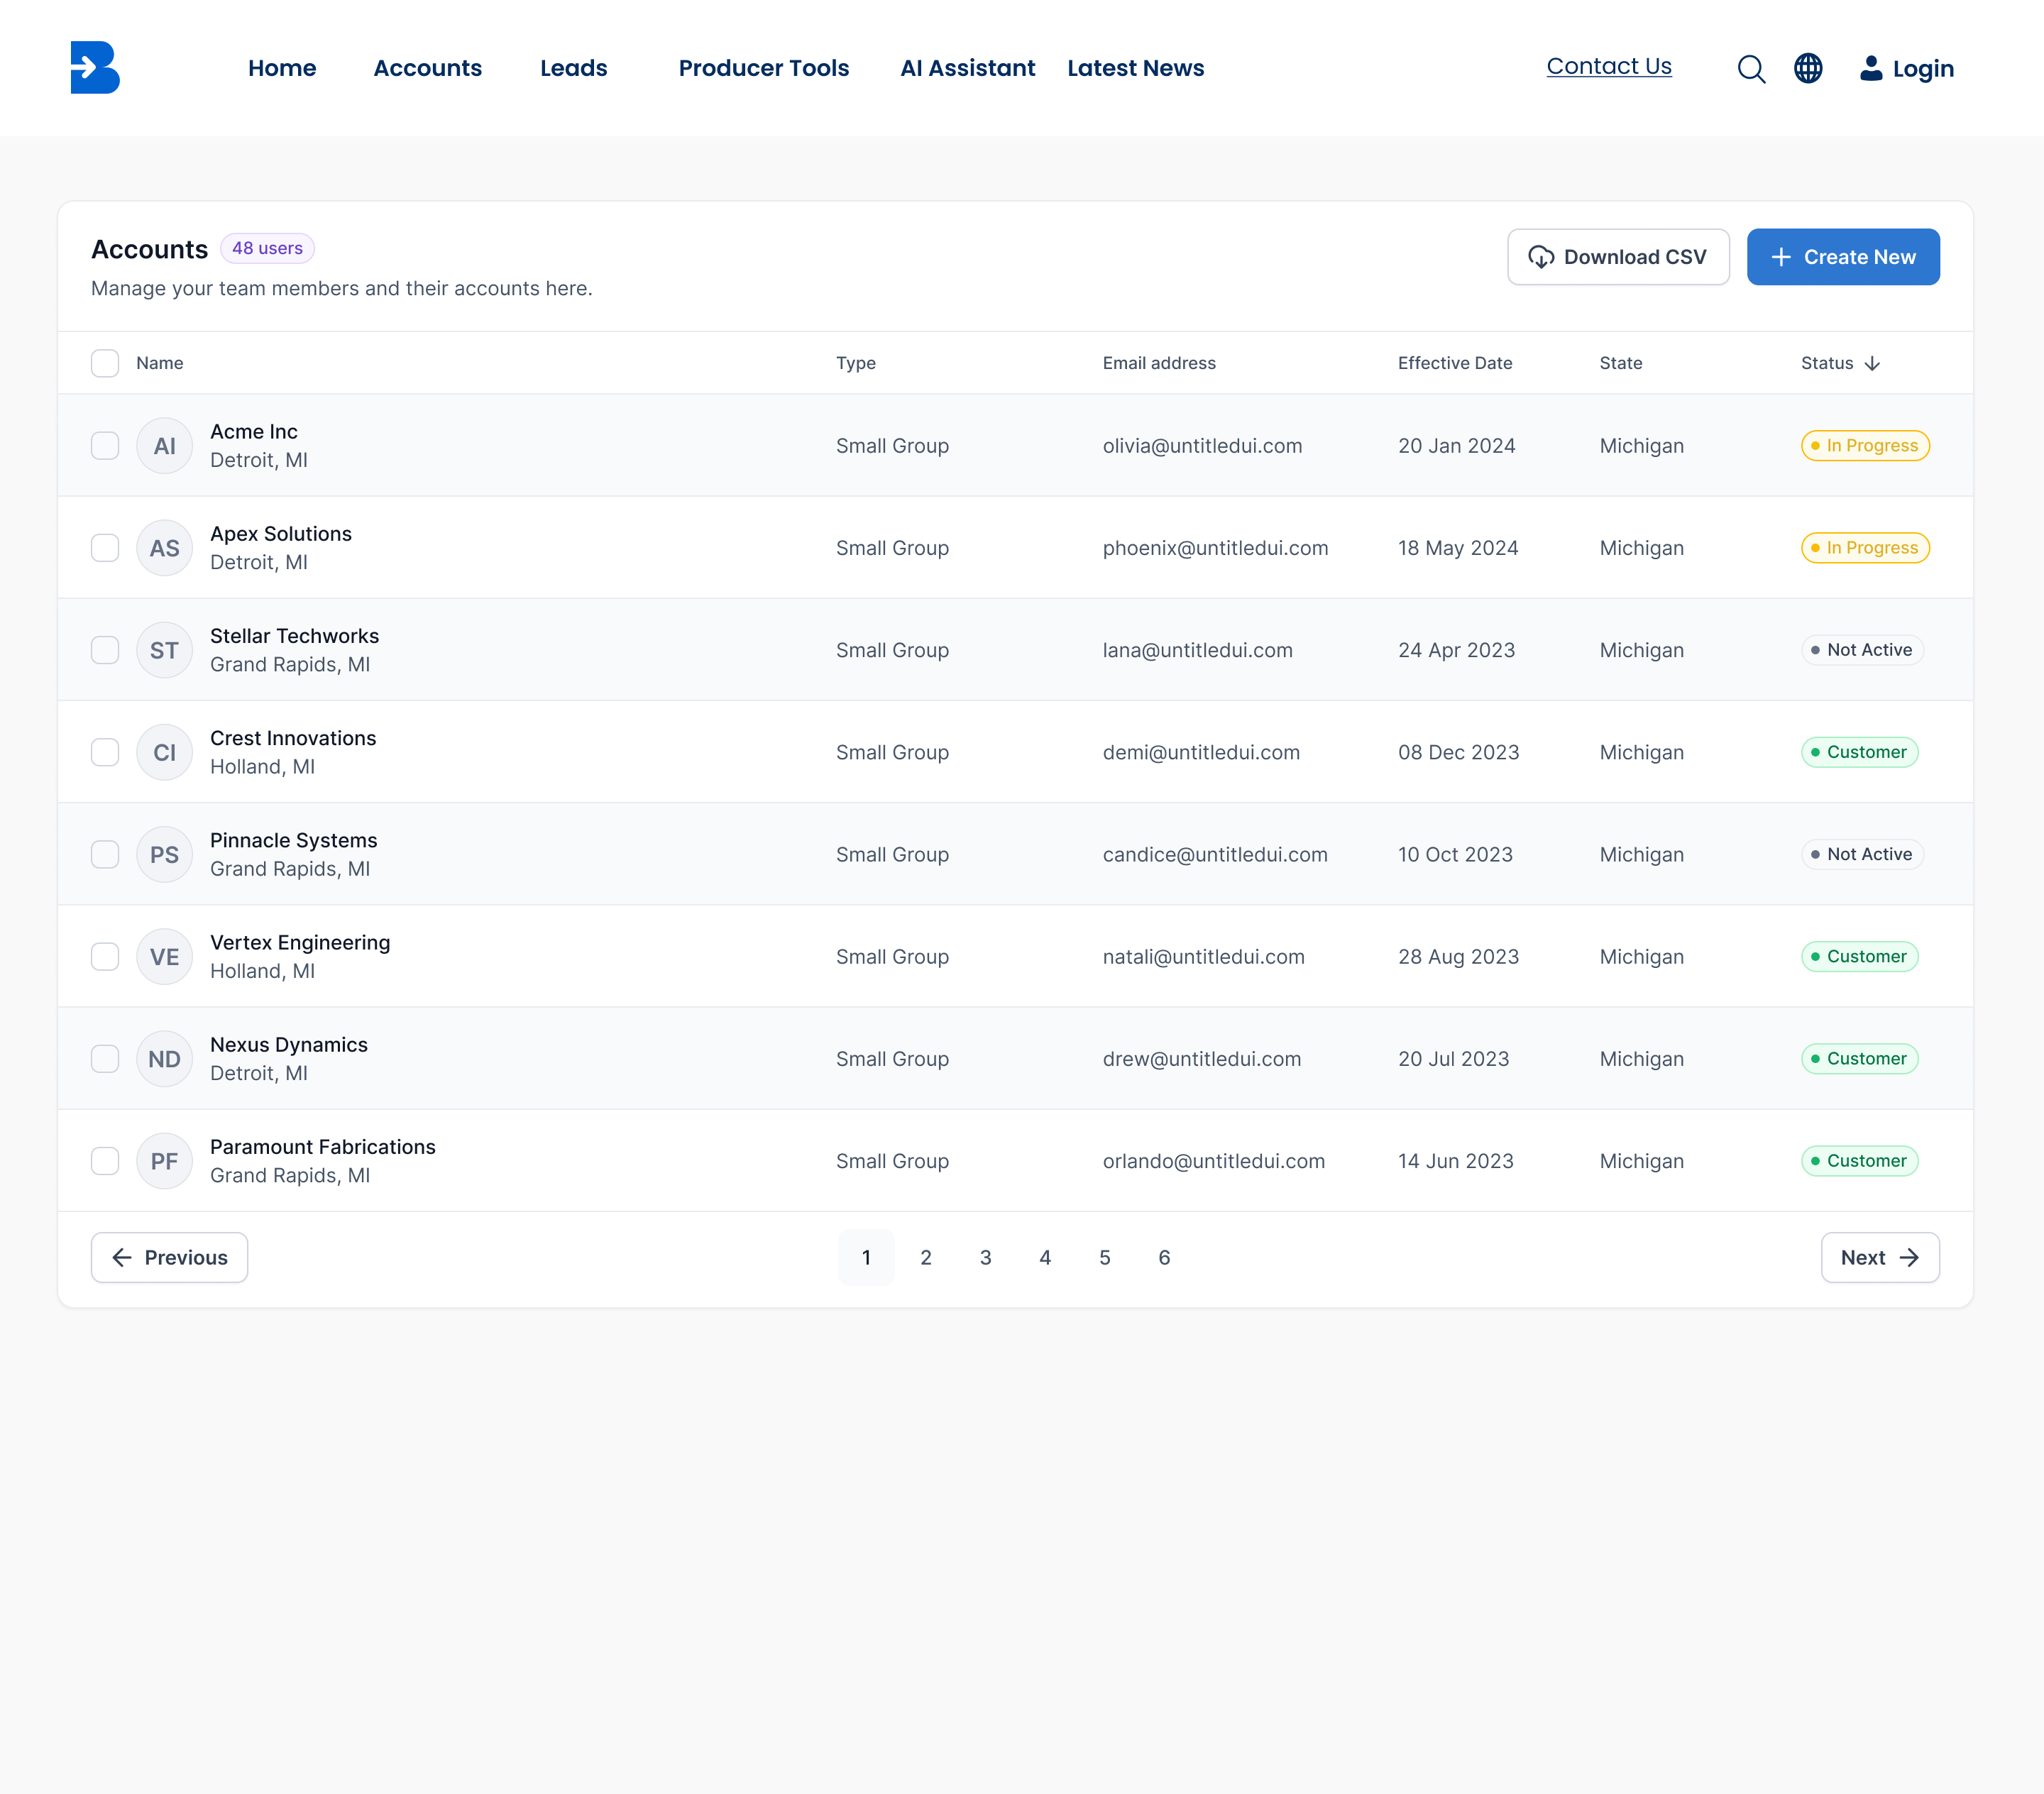Open AI Assistant in the navbar
Screen dimensions: 2044x1794
(x=967, y=68)
